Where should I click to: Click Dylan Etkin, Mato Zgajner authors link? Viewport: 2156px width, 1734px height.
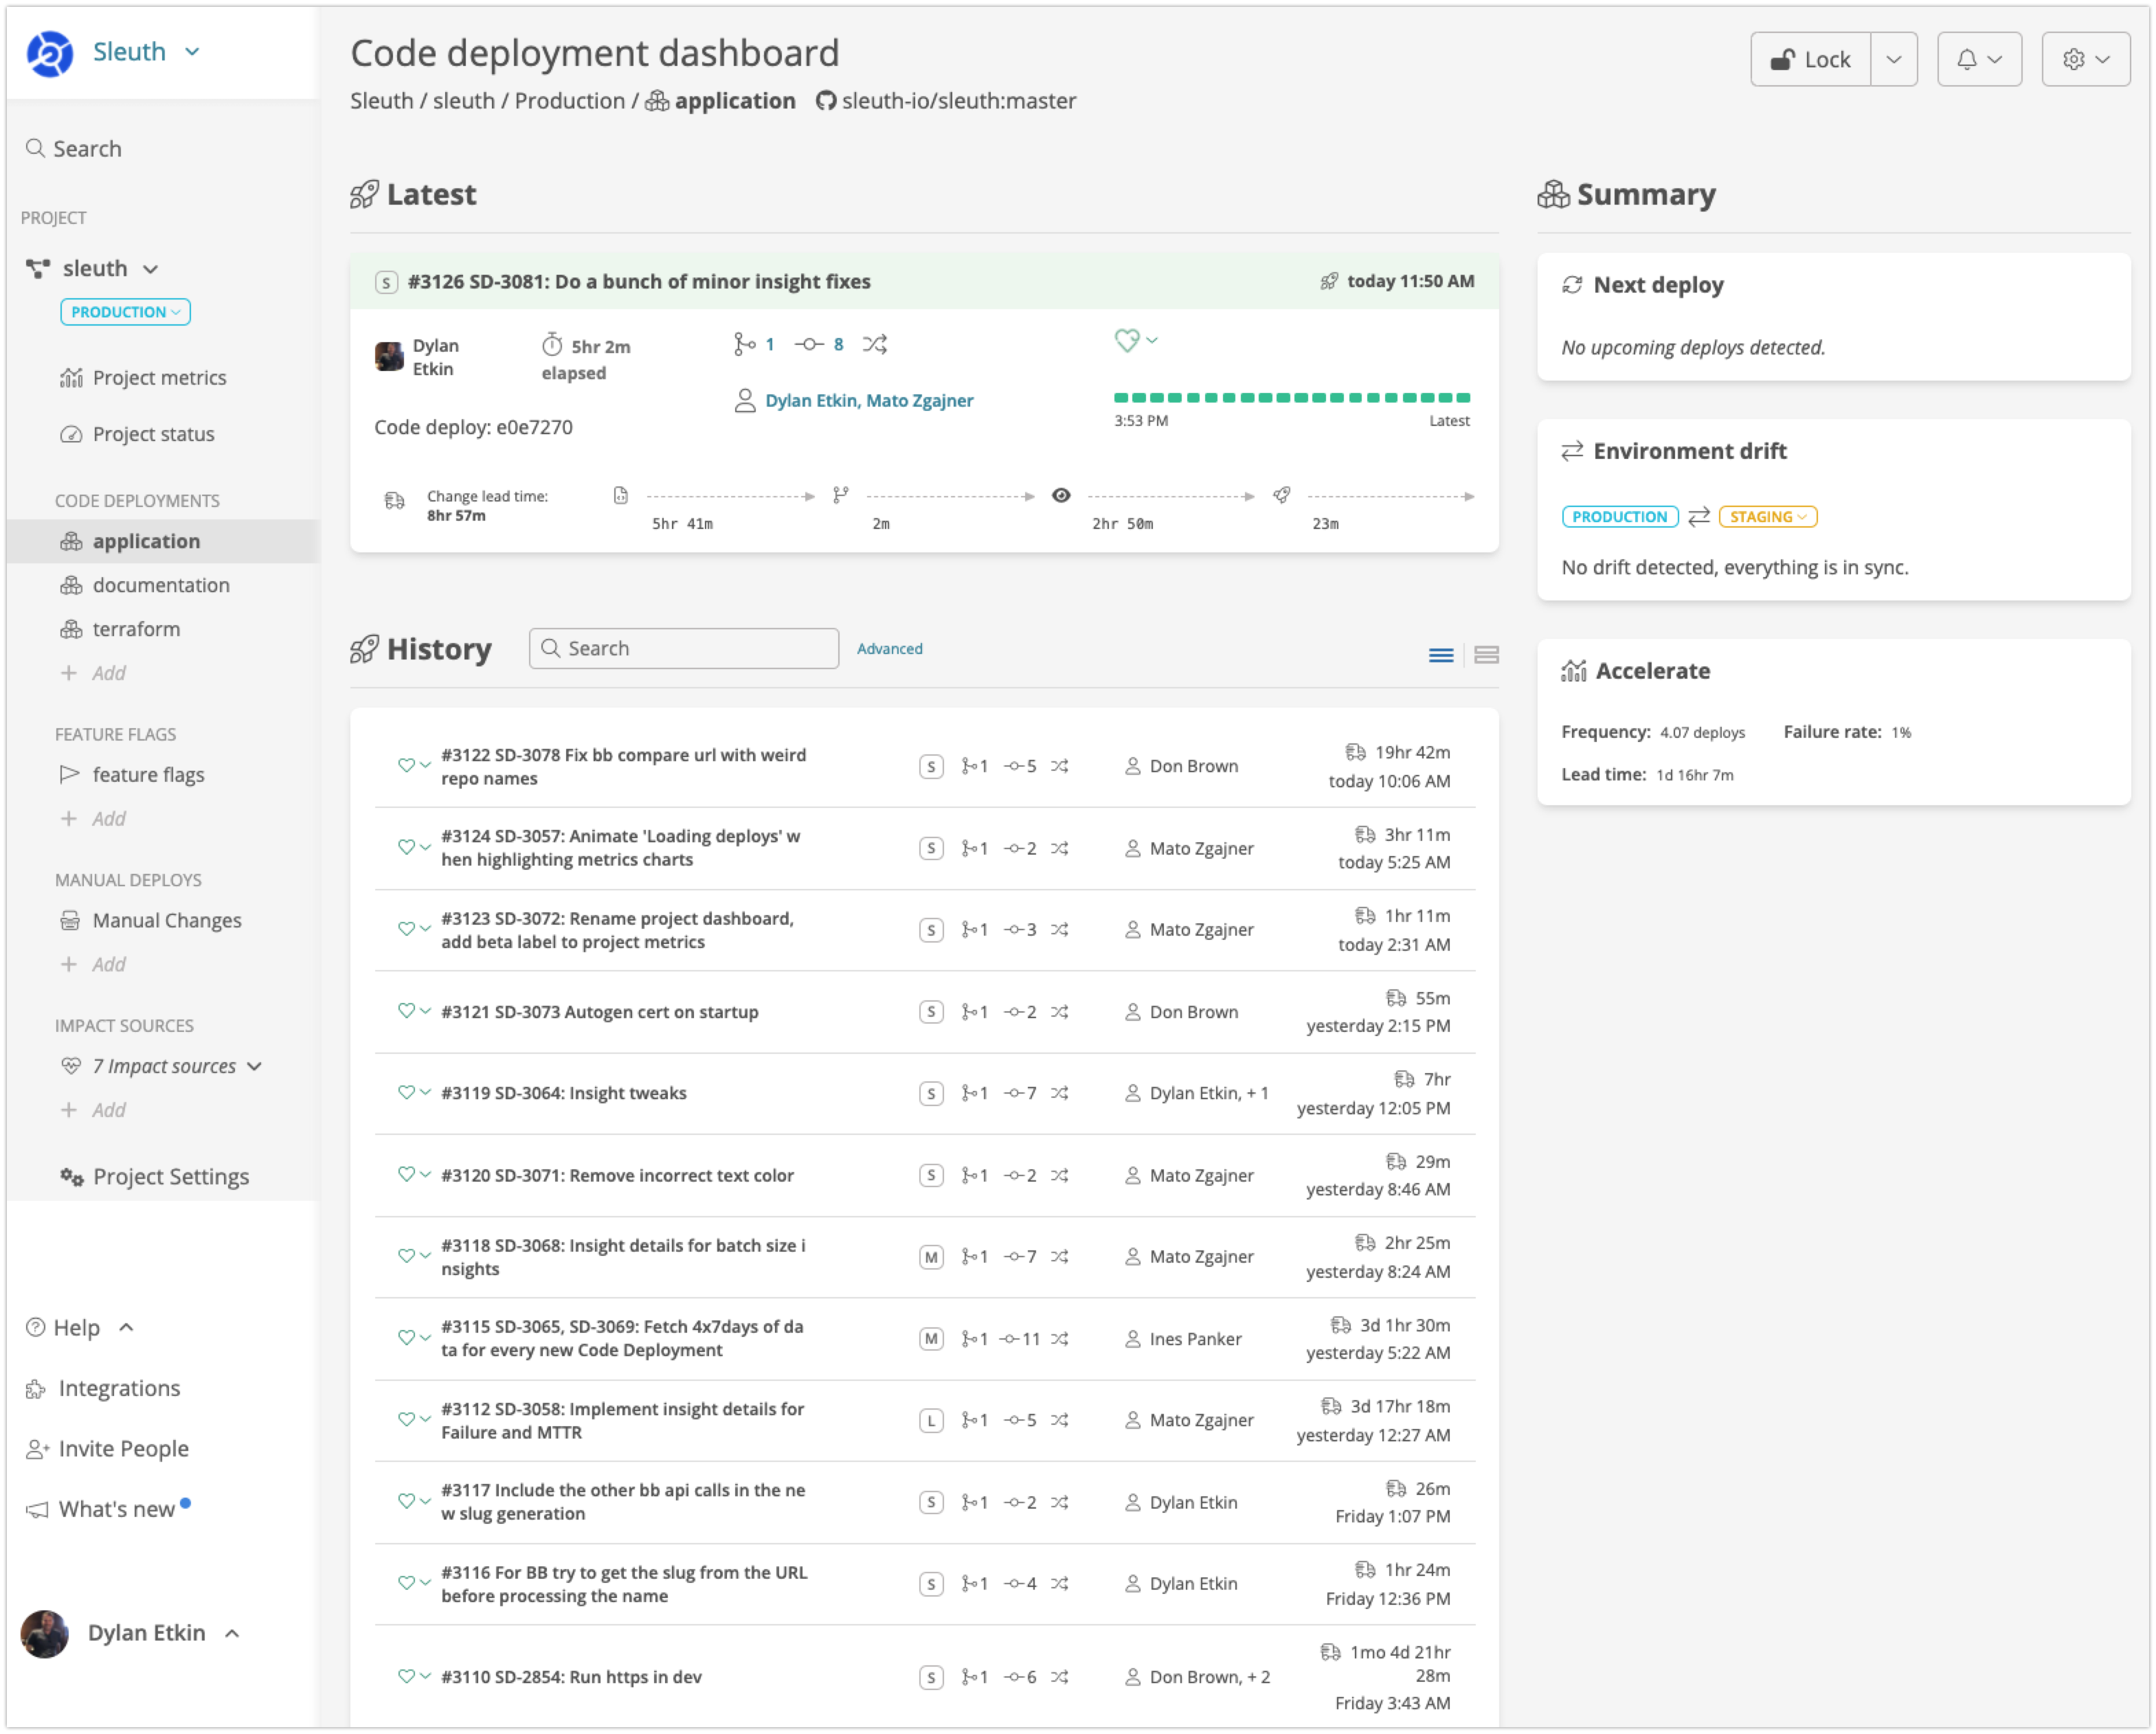(x=869, y=401)
